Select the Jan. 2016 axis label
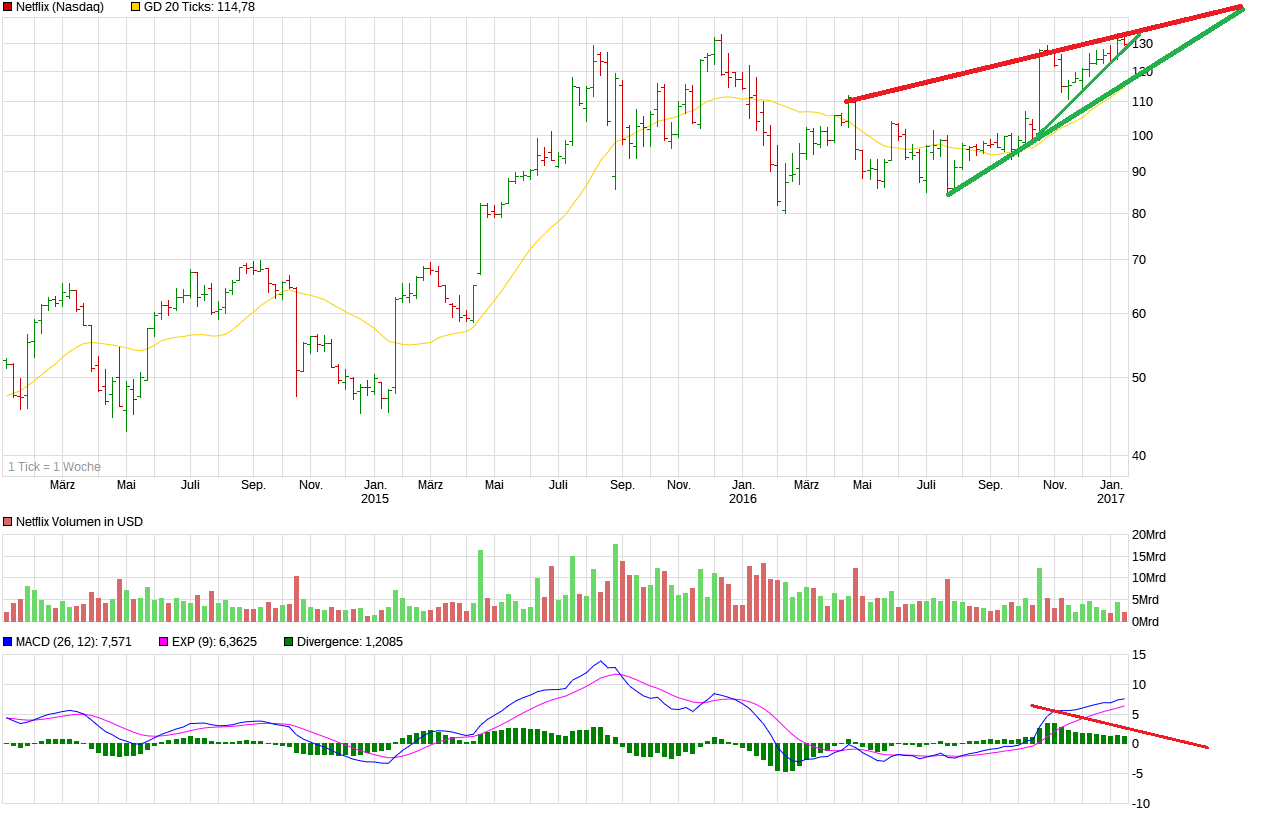1270x815 pixels. [x=742, y=490]
